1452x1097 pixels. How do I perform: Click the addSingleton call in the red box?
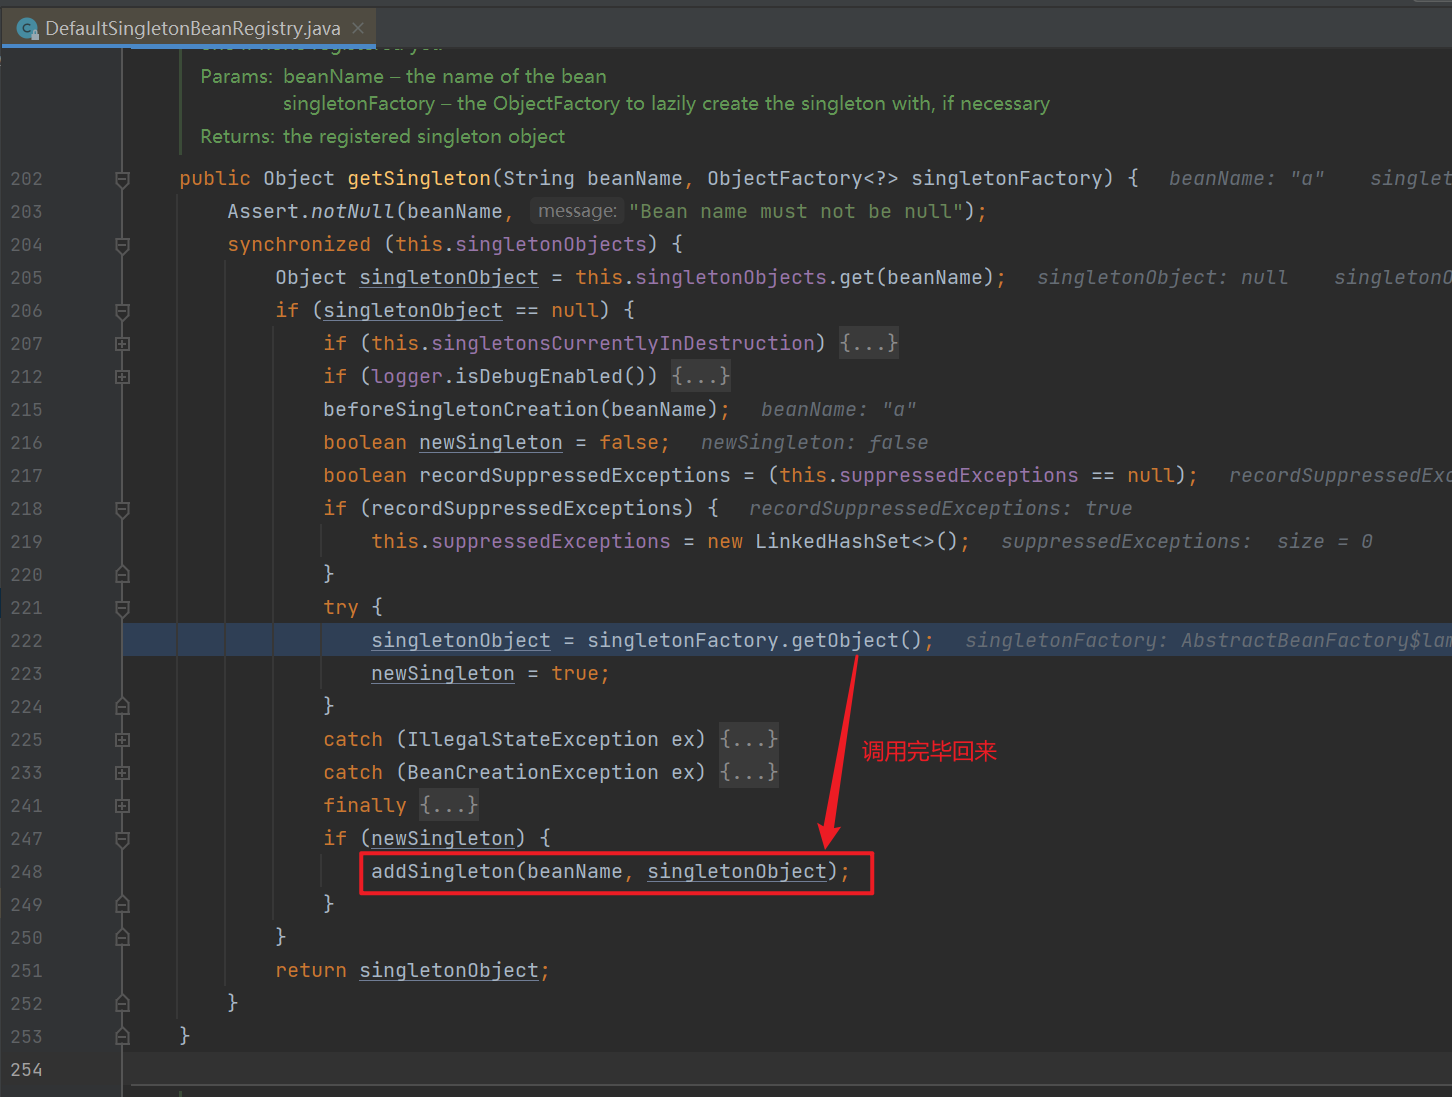tap(442, 872)
